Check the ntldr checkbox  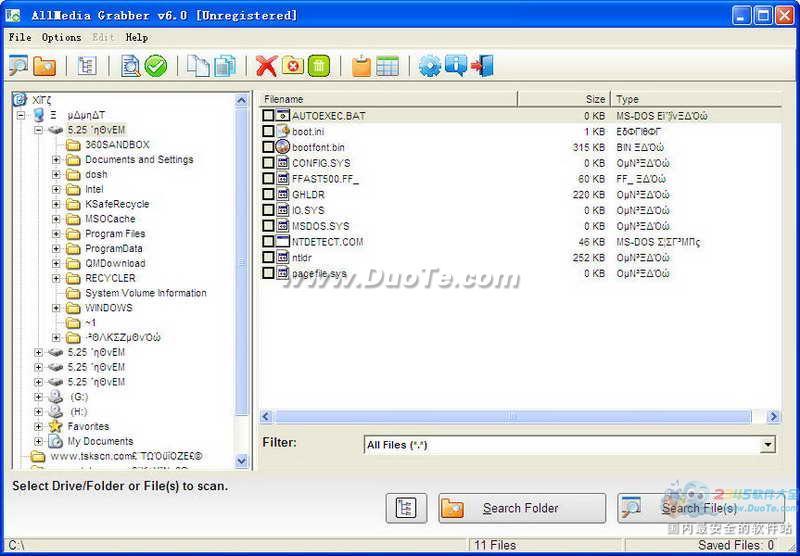click(268, 257)
